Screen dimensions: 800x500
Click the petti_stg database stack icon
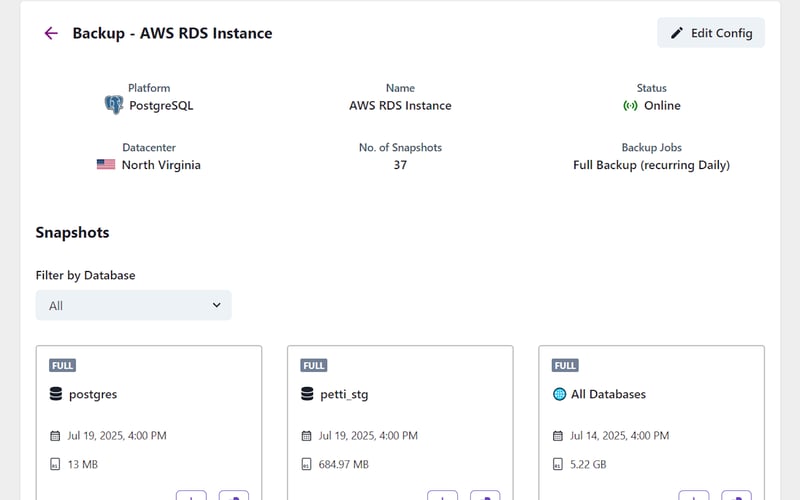click(308, 394)
